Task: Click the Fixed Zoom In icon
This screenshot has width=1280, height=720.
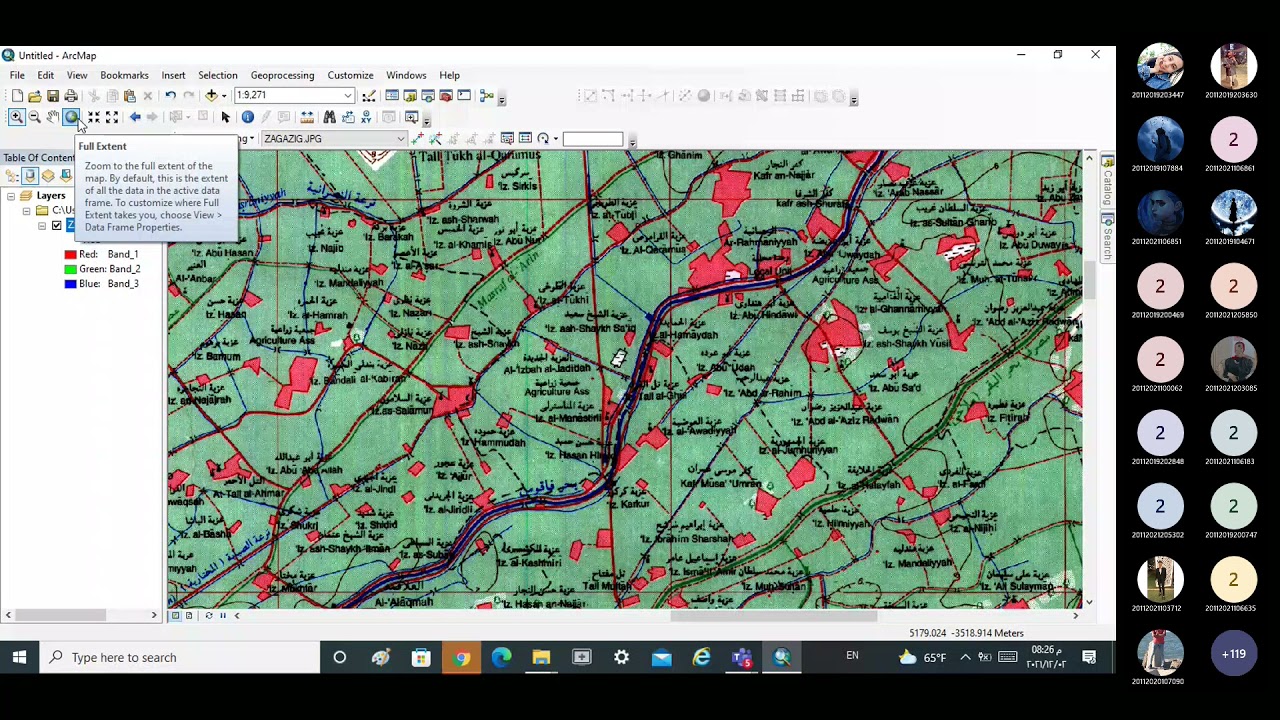Action: [93, 117]
